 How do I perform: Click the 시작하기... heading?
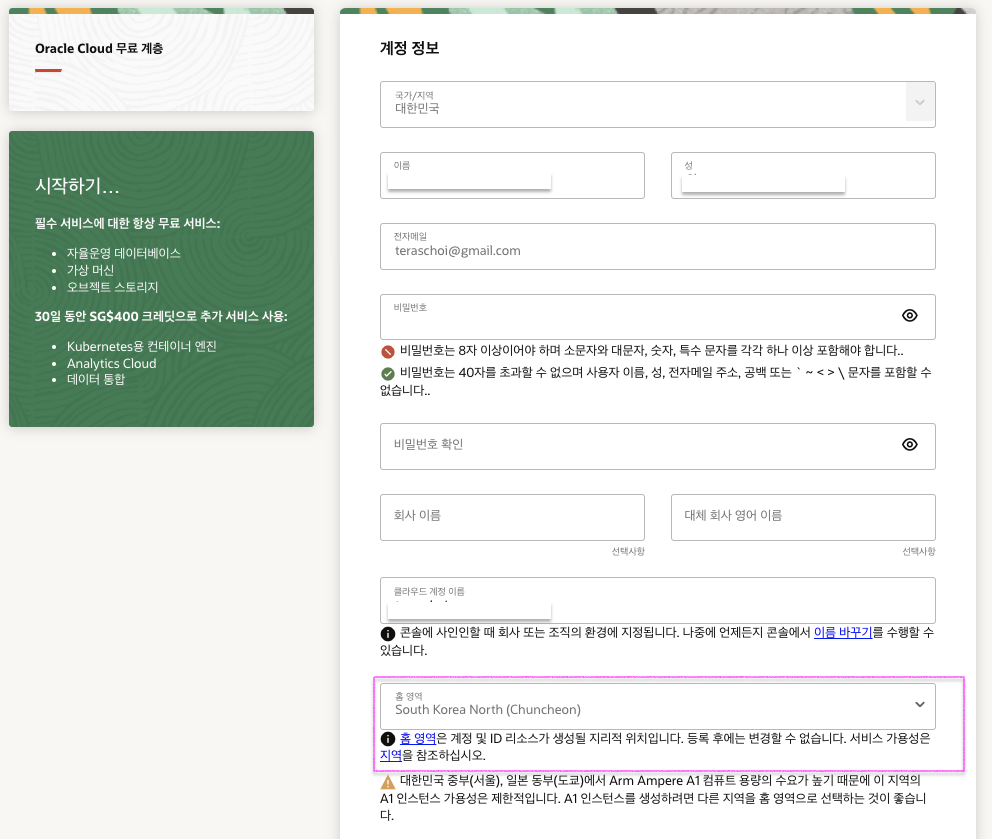(77, 186)
